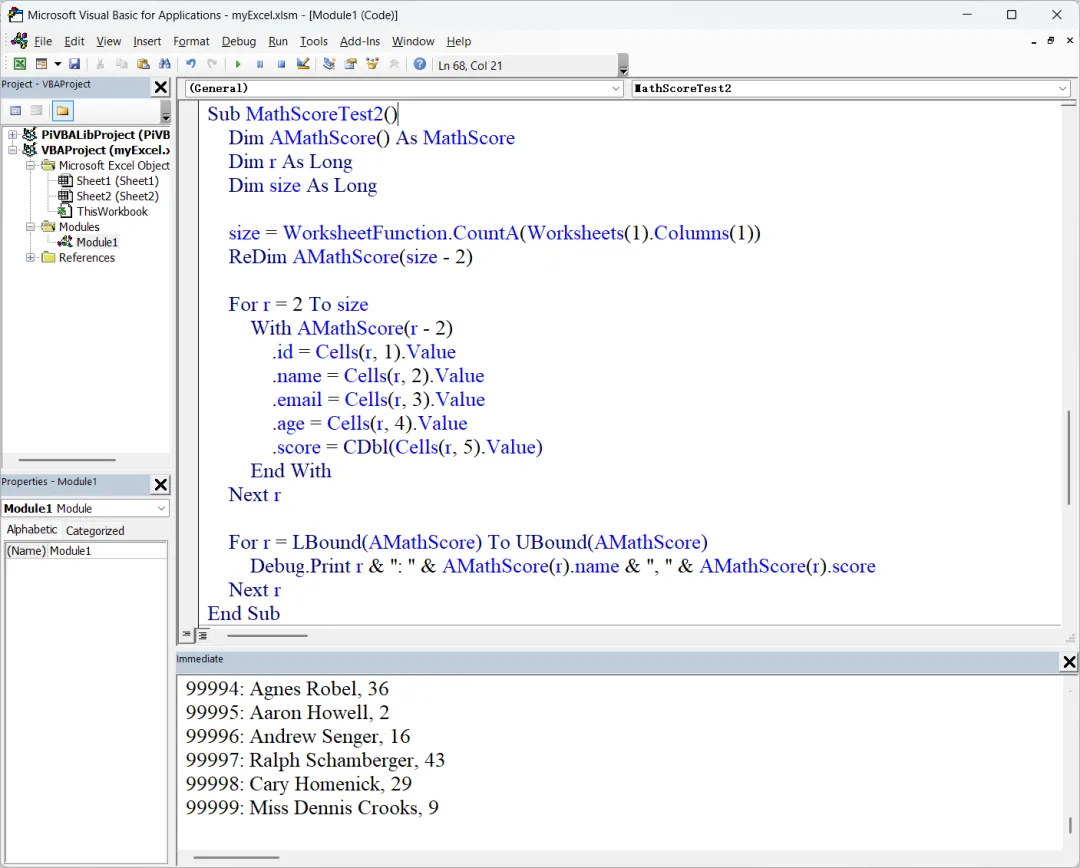Click the Copy icon in toolbar
1080x868 pixels.
pos(122,64)
